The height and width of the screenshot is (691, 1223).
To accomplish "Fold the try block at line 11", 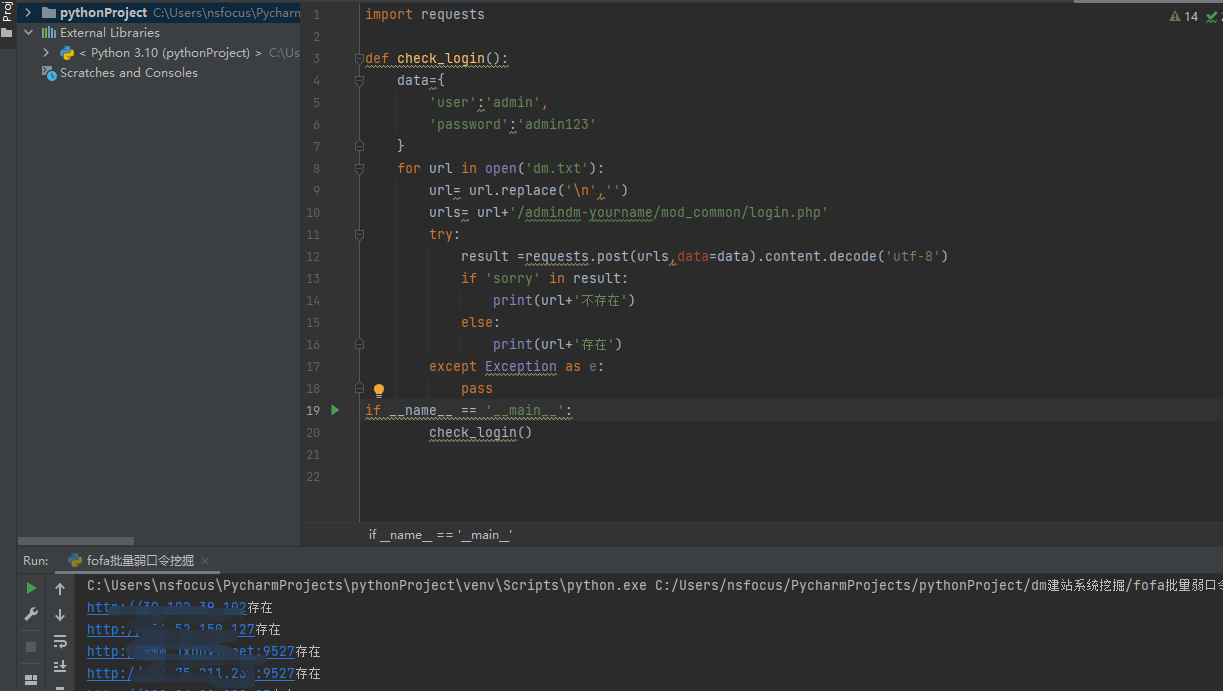I will 359,235.
